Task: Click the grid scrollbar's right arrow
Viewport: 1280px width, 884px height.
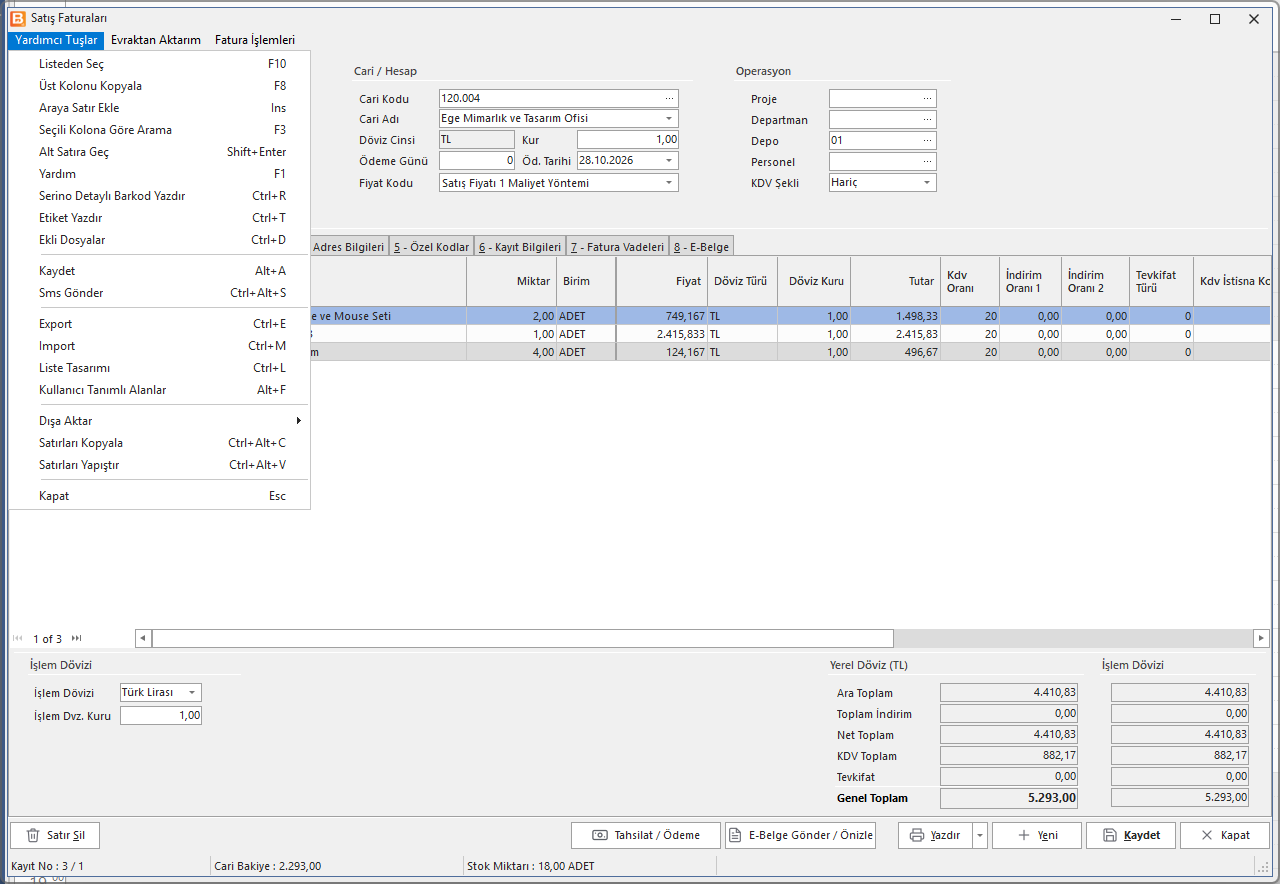Action: (1261, 638)
